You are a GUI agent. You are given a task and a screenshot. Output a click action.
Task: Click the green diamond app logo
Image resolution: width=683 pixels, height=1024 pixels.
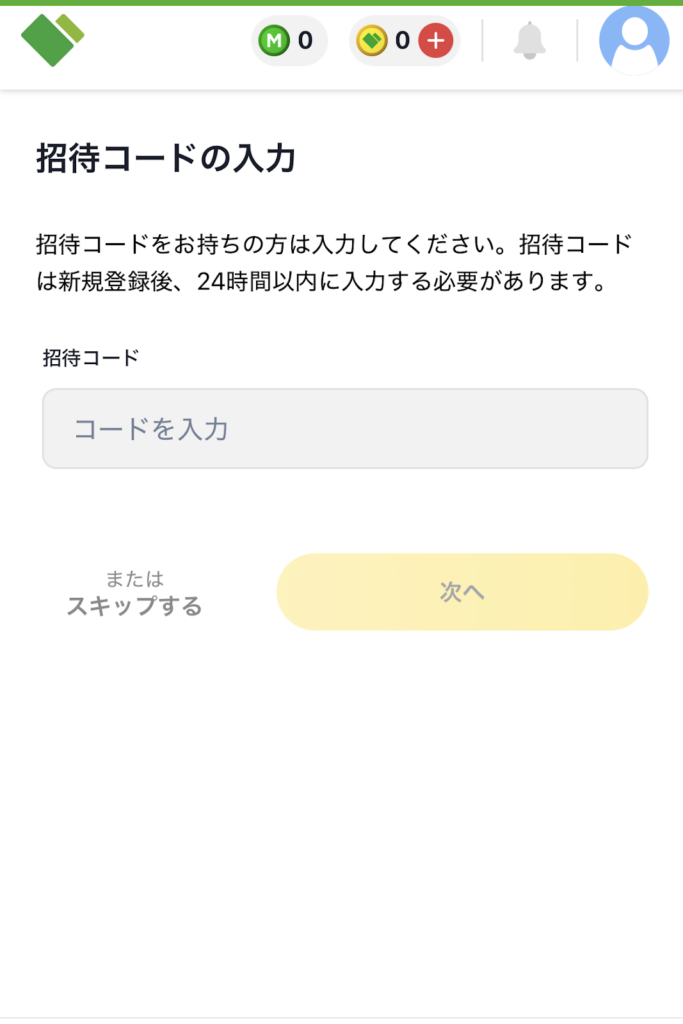point(52,40)
